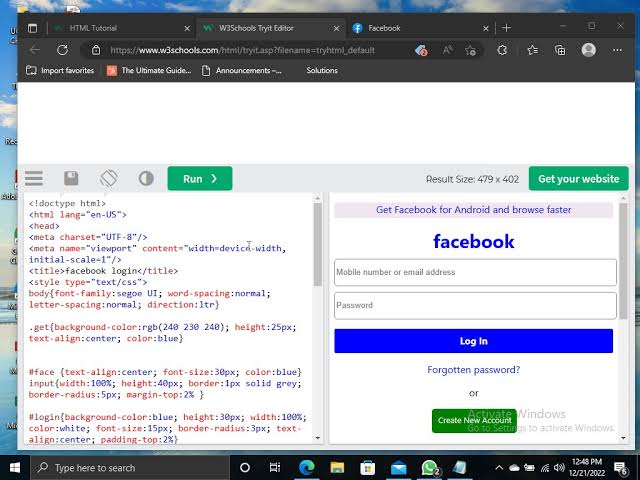
Task: Open the Favorites list icon
Action: click(532, 50)
